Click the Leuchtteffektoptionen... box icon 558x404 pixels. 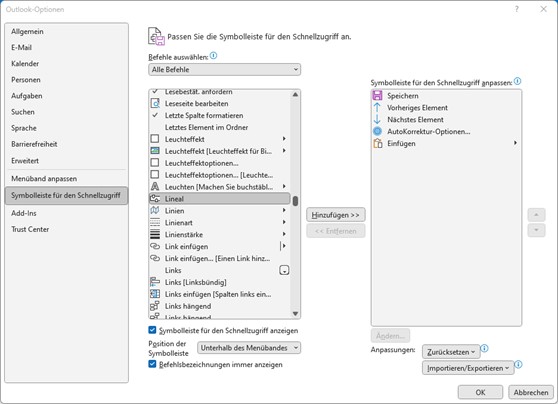tap(155, 163)
